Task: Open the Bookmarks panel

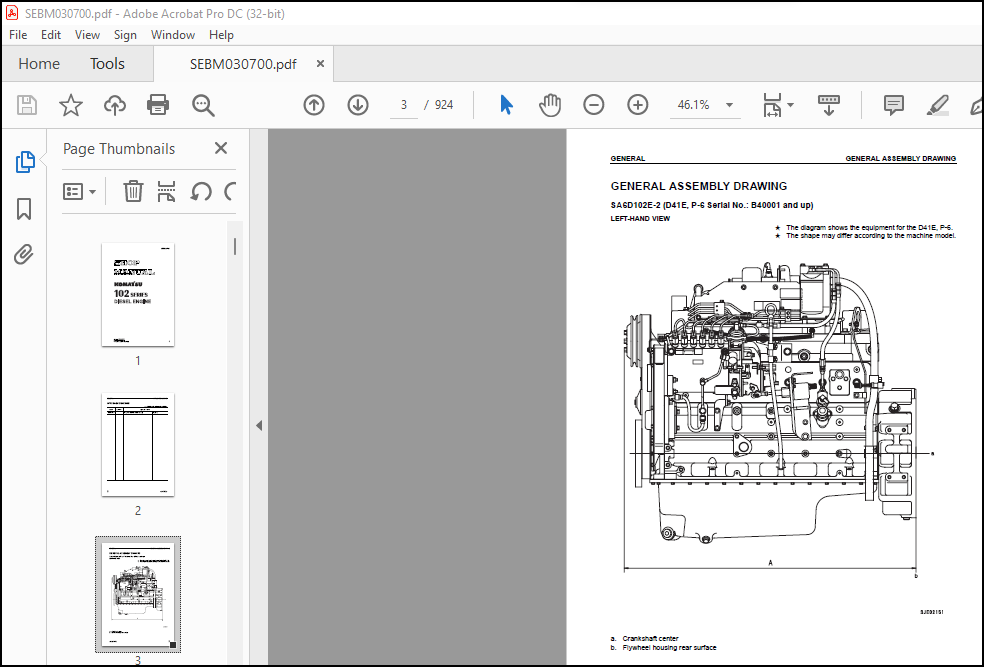Action: click(24, 209)
